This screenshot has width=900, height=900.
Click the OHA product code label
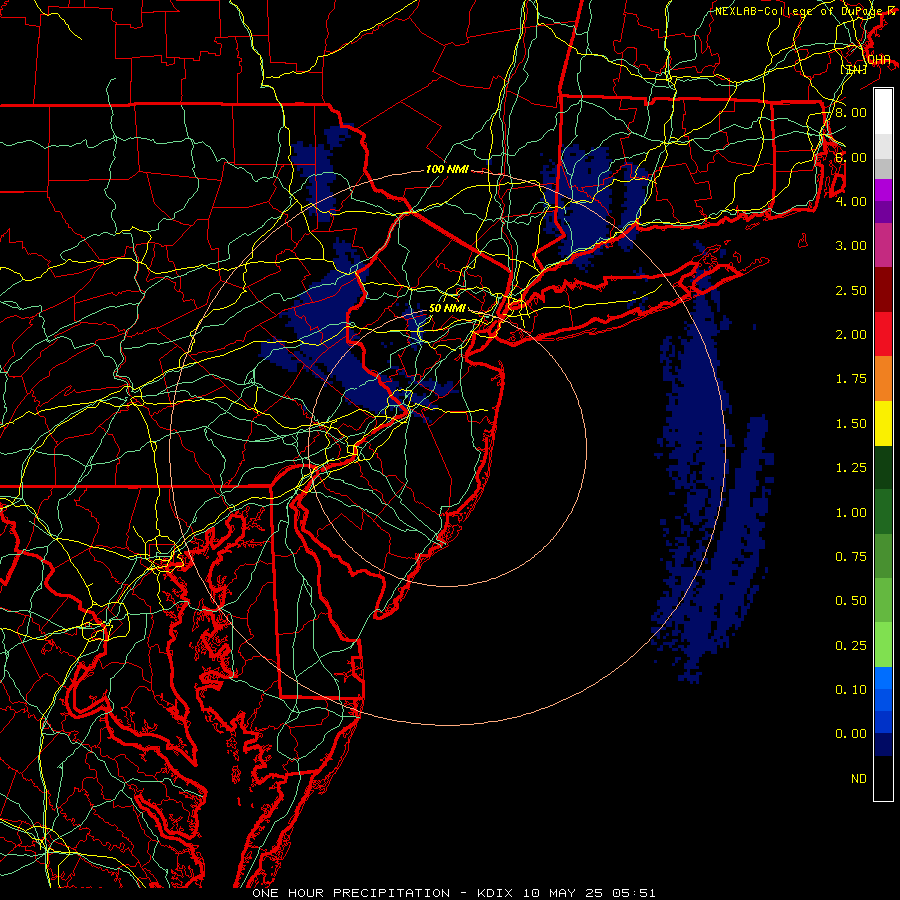(879, 60)
